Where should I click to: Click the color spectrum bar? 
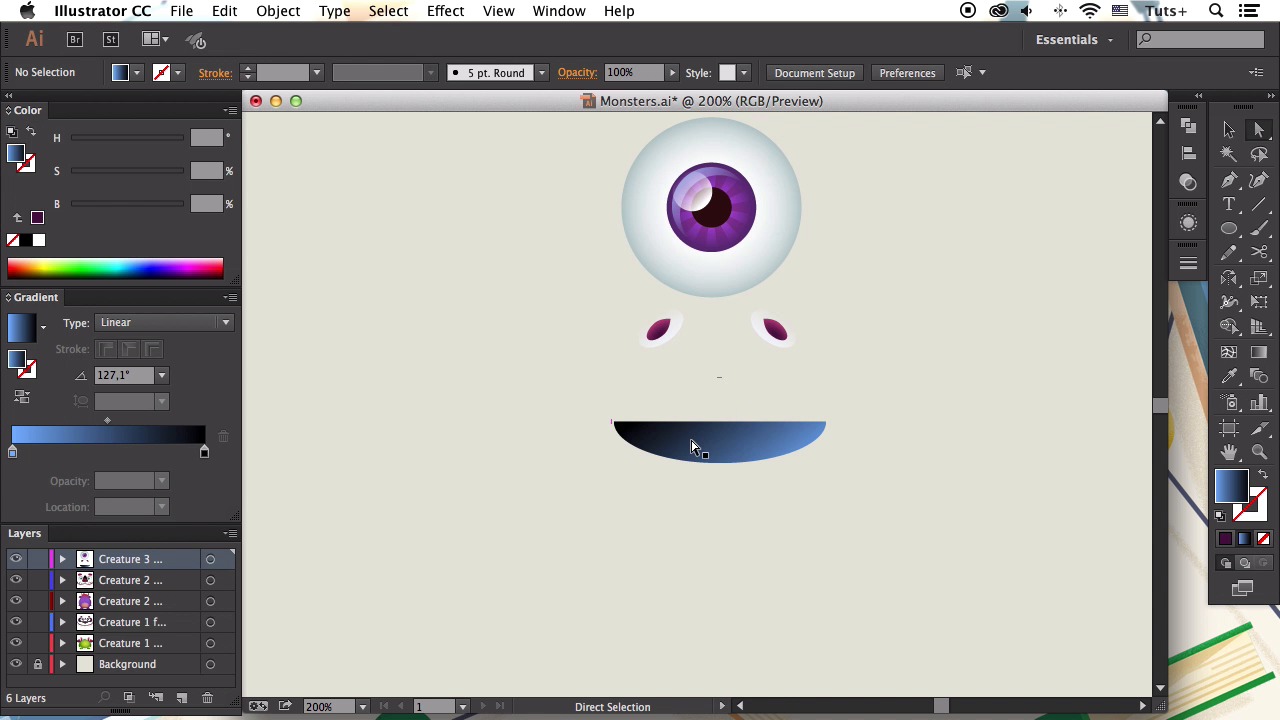[115, 268]
